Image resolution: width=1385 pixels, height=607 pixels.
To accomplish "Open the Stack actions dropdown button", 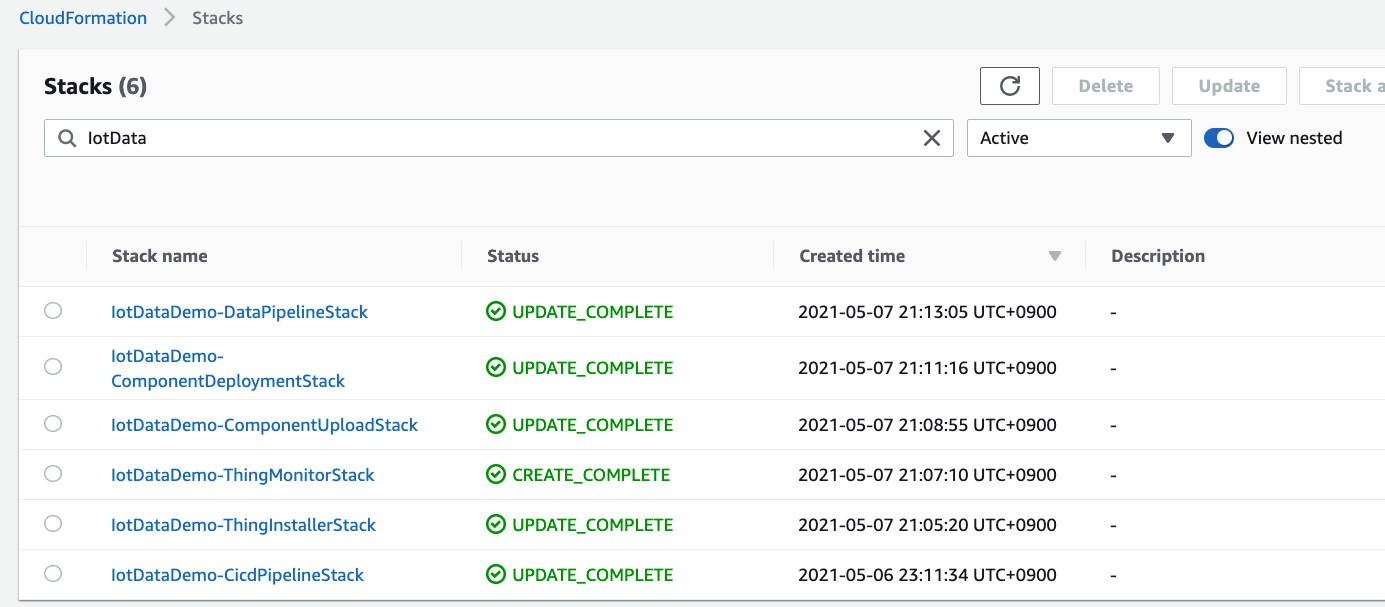I will [x=1342, y=86].
